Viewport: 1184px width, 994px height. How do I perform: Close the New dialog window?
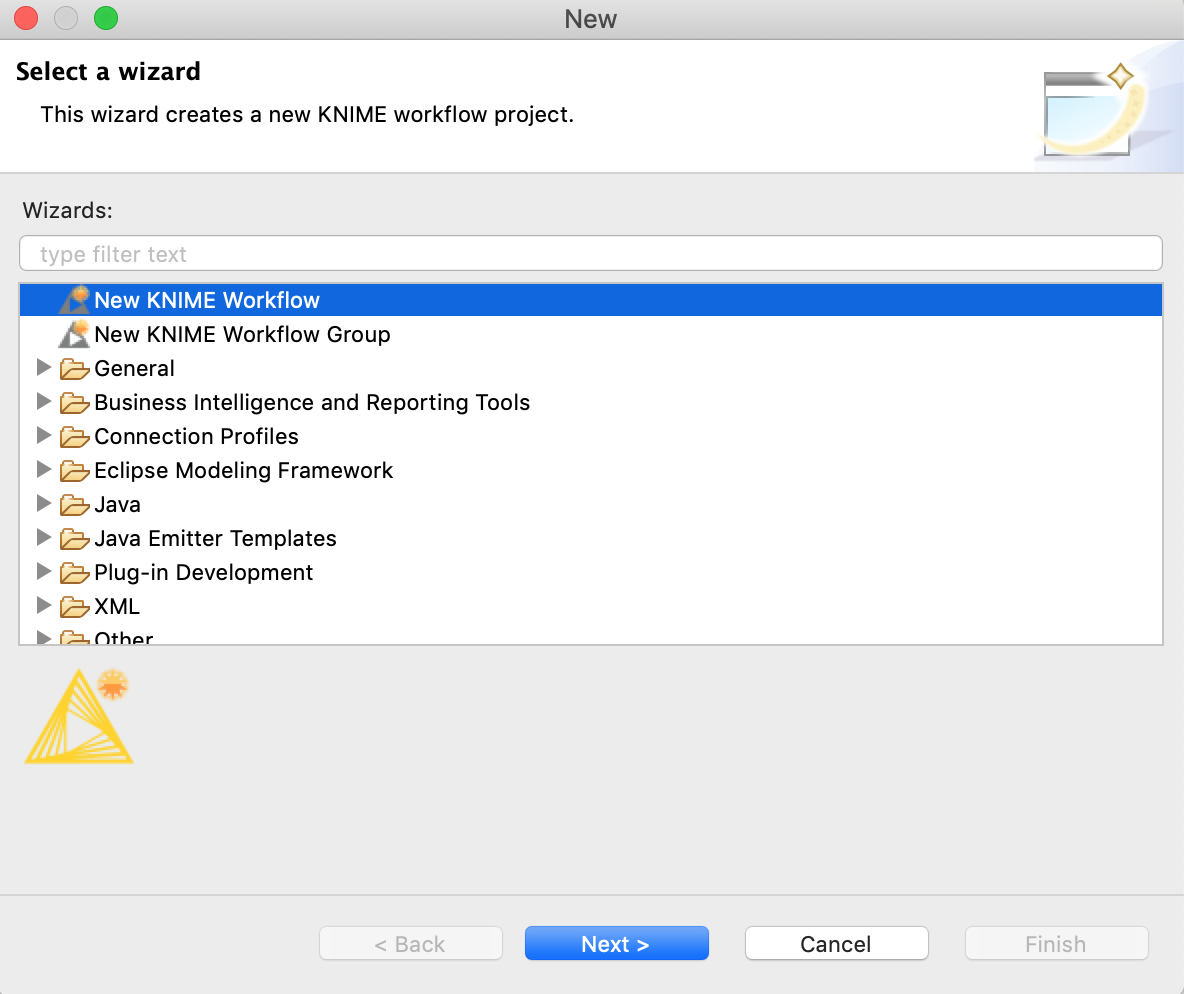26,18
